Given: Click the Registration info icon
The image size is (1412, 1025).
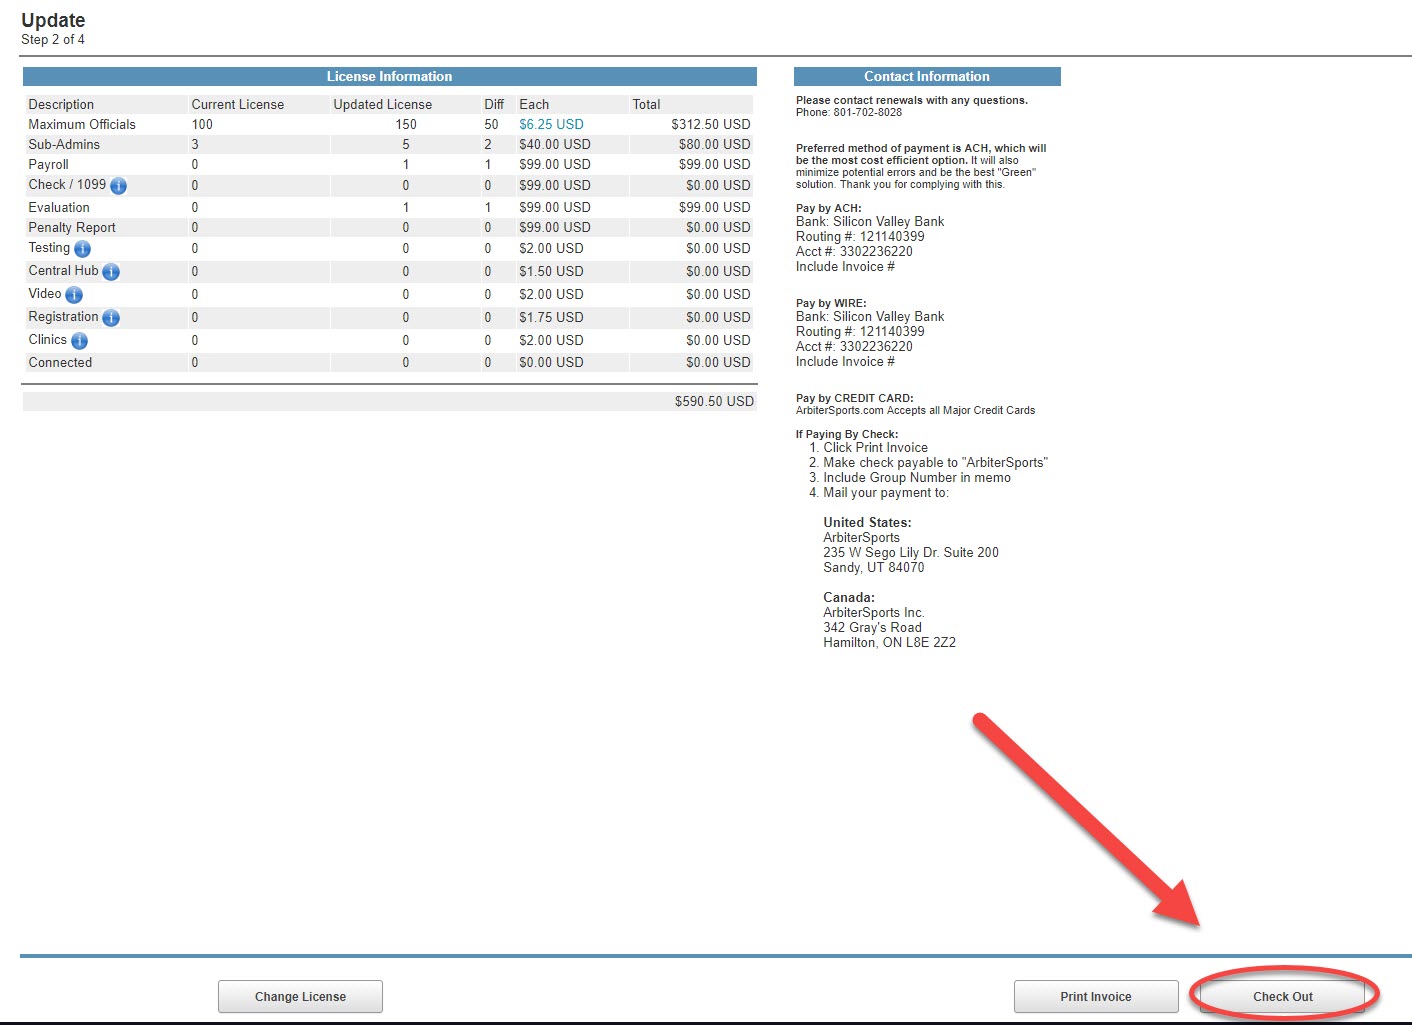Looking at the screenshot, I should (111, 318).
